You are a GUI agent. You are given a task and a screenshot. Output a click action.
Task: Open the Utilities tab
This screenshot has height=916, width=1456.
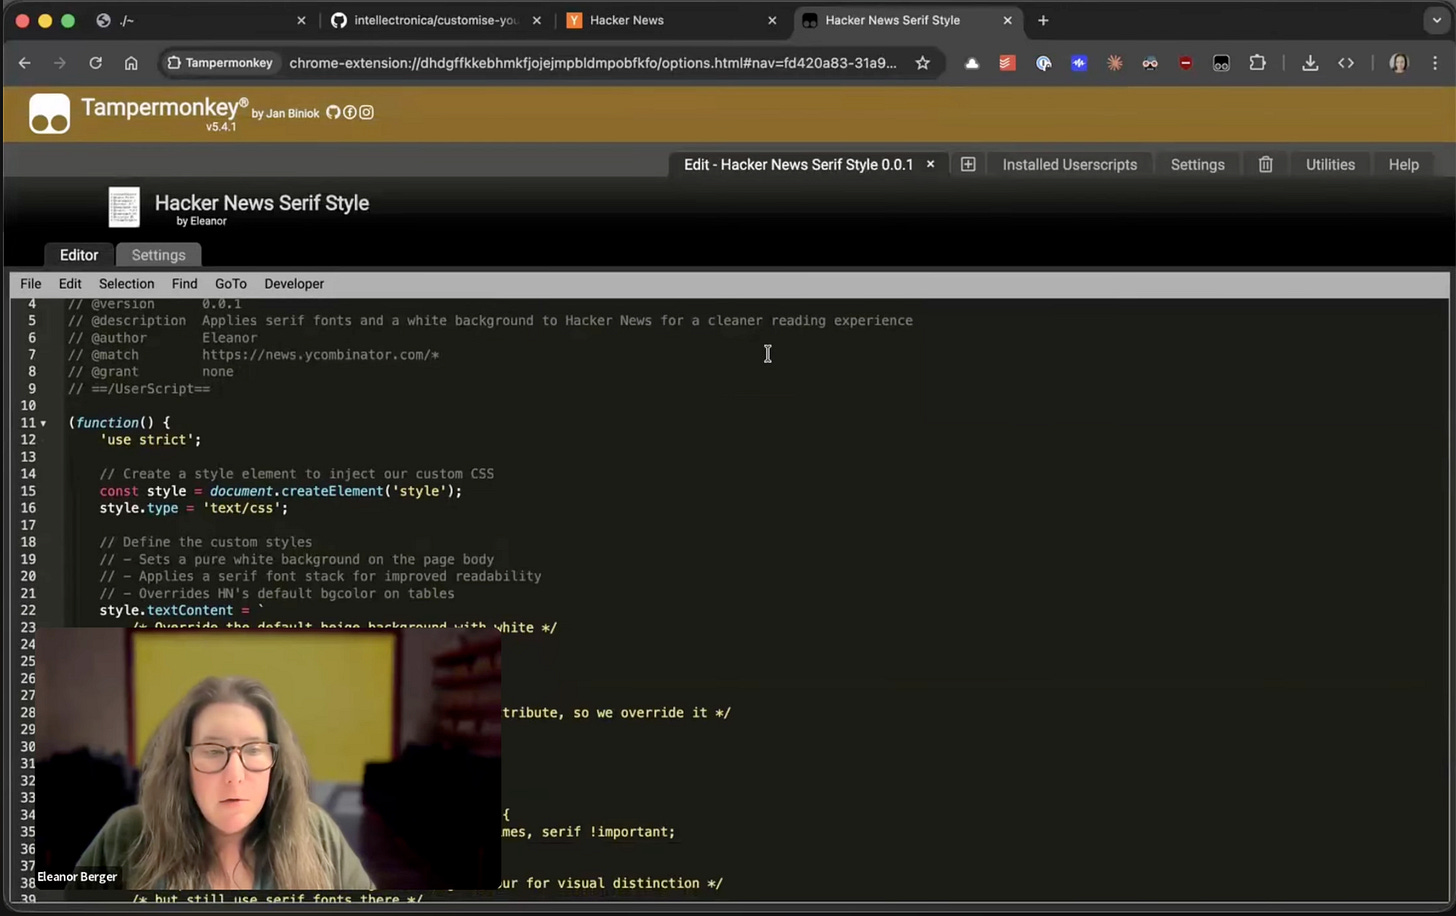click(x=1330, y=164)
